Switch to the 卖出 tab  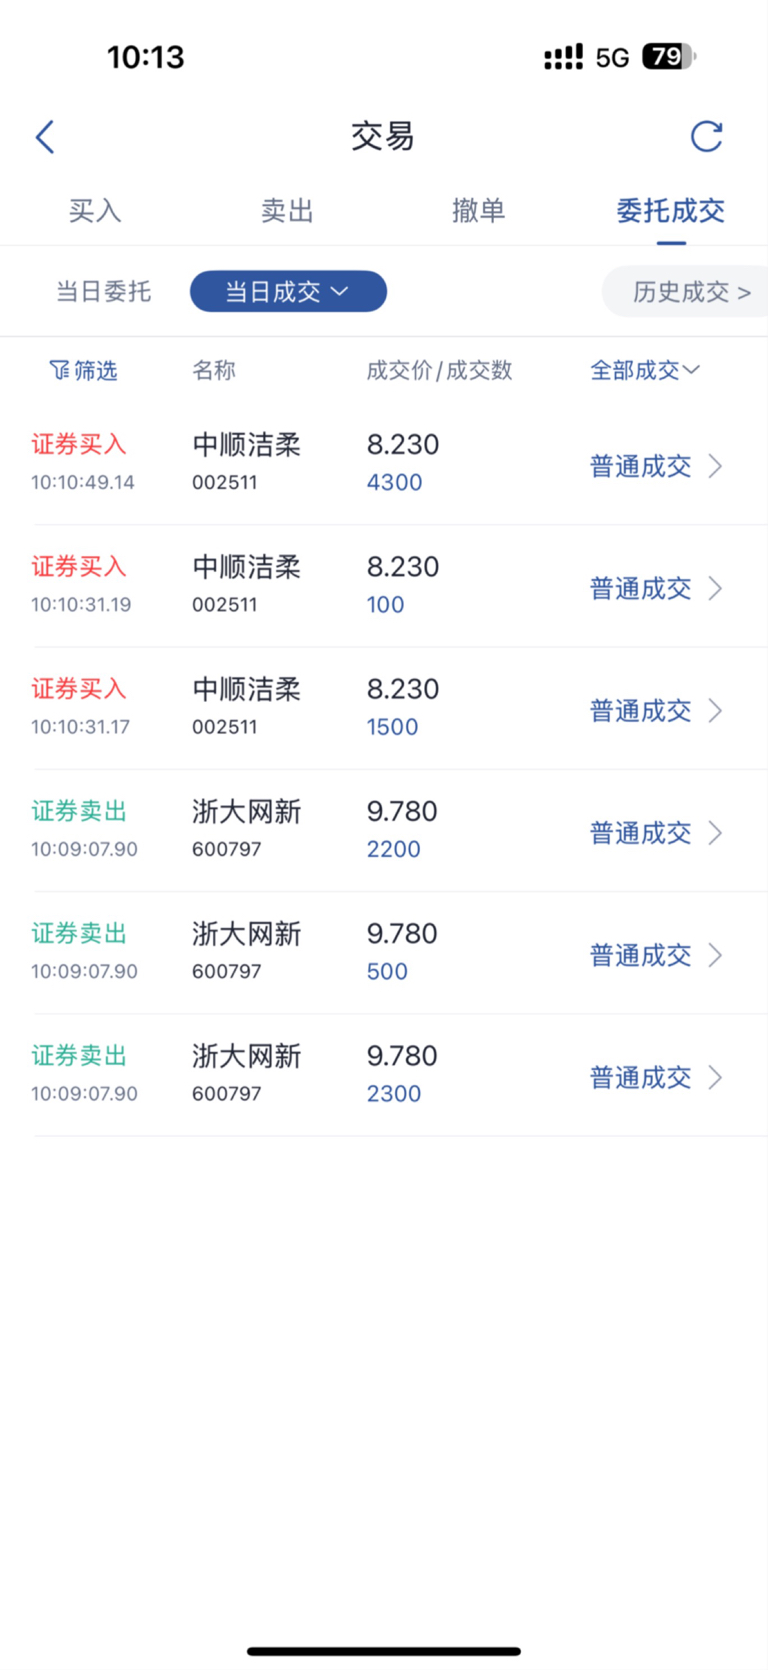click(x=287, y=211)
